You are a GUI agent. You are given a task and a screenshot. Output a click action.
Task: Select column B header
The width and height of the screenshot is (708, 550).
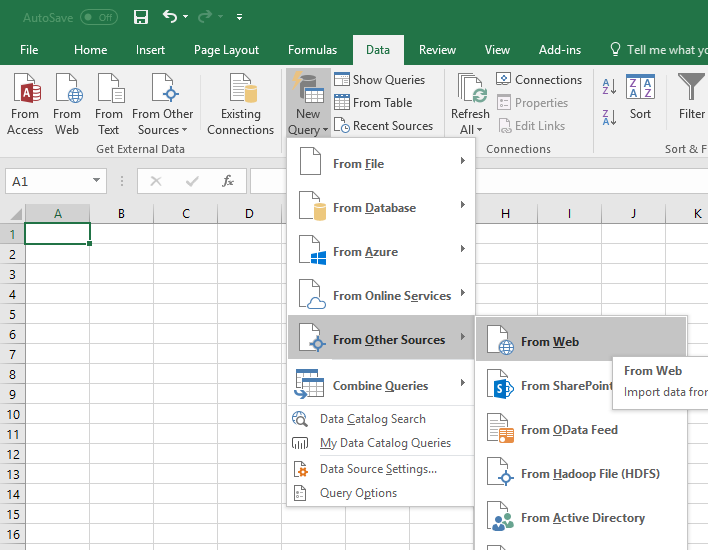click(121, 213)
